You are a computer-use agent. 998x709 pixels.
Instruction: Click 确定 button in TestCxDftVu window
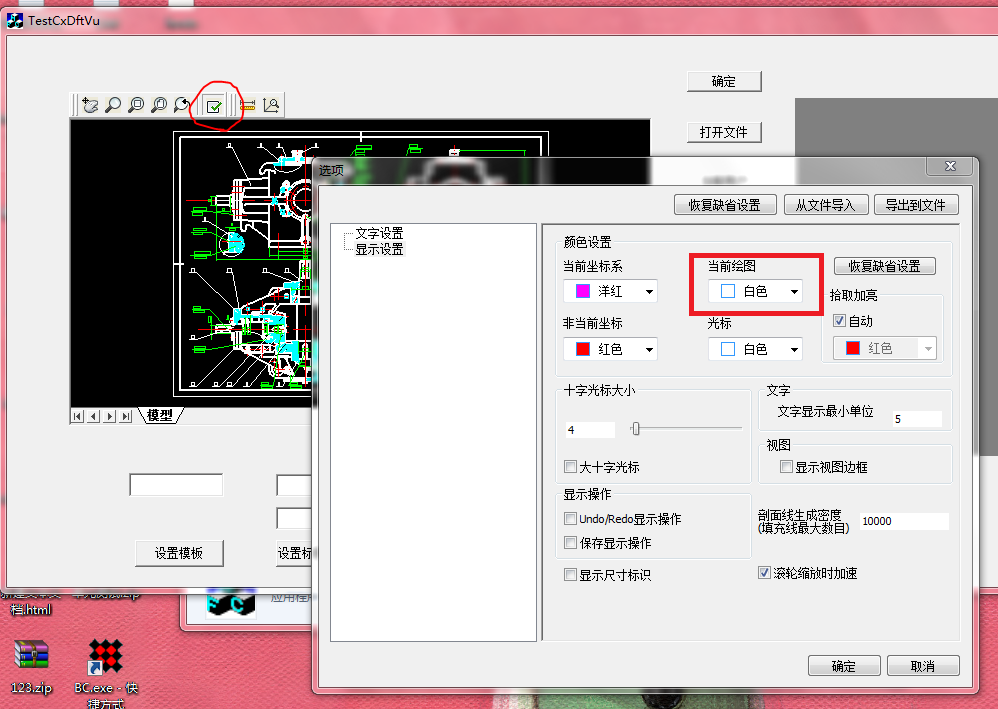point(724,81)
